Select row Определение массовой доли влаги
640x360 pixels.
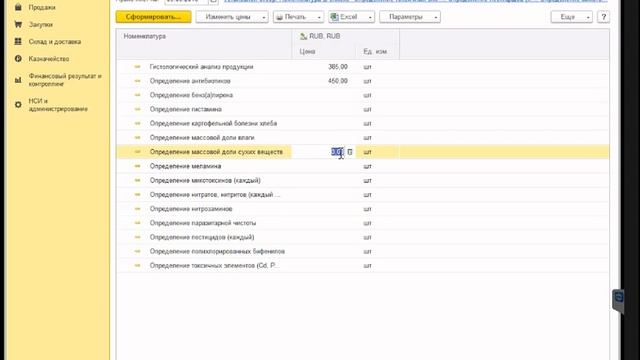[362, 138]
